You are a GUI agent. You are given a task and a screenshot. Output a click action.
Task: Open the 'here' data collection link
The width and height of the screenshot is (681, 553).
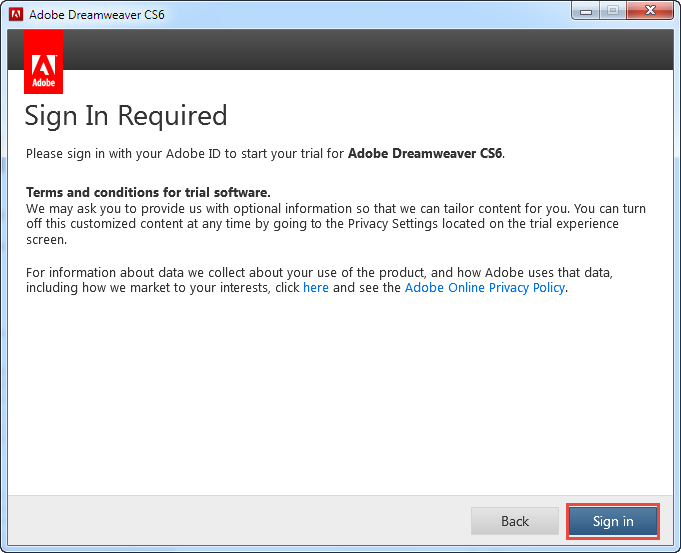click(316, 288)
